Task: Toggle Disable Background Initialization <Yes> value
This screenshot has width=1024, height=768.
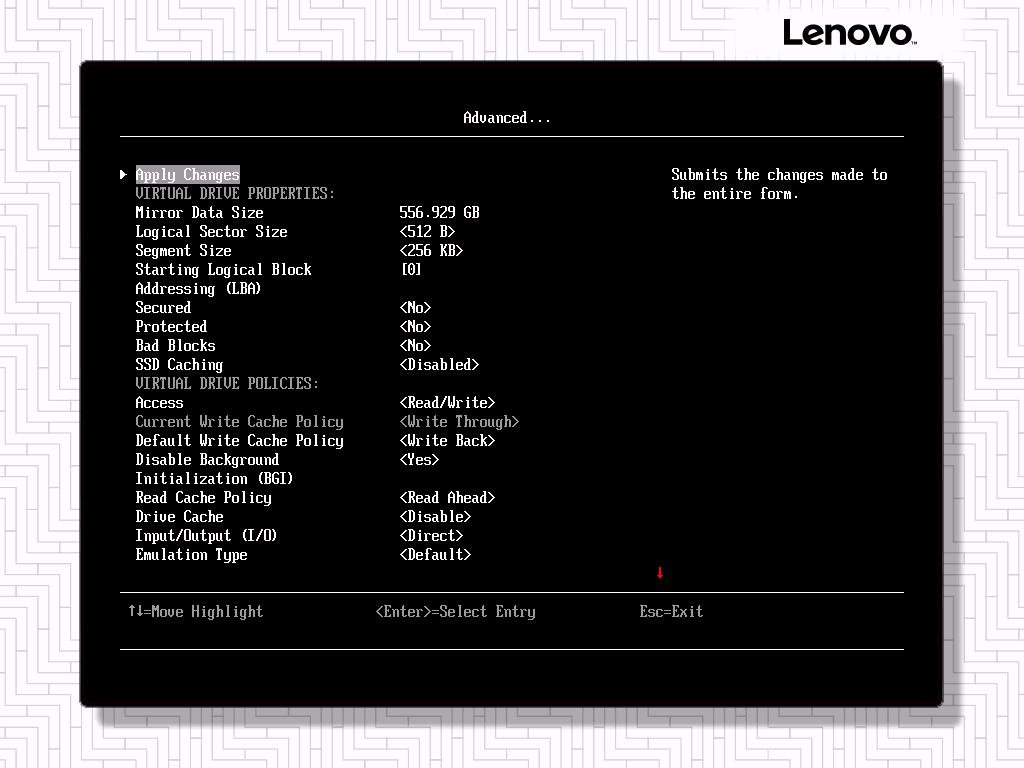Action: point(419,460)
